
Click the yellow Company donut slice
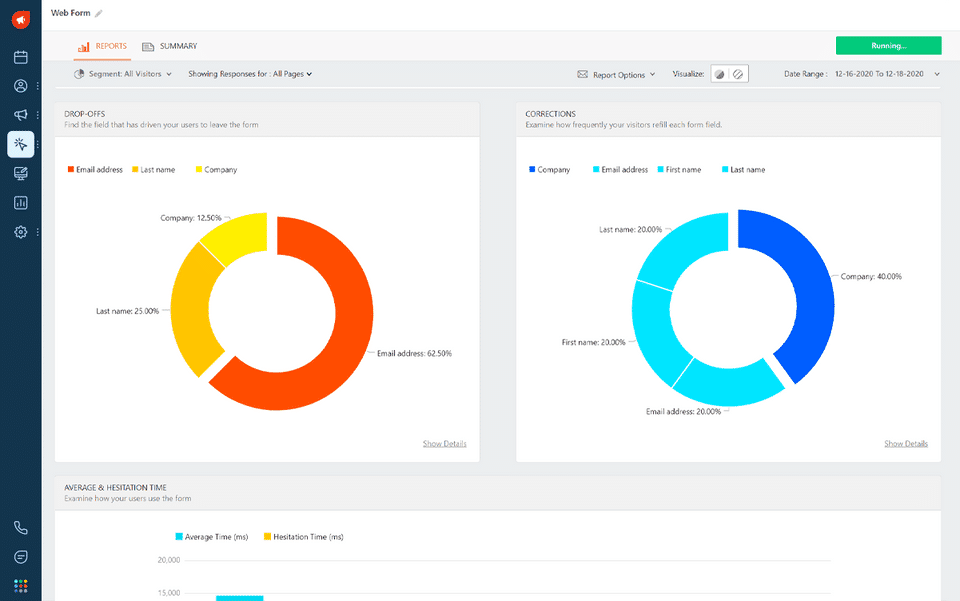[x=238, y=235]
